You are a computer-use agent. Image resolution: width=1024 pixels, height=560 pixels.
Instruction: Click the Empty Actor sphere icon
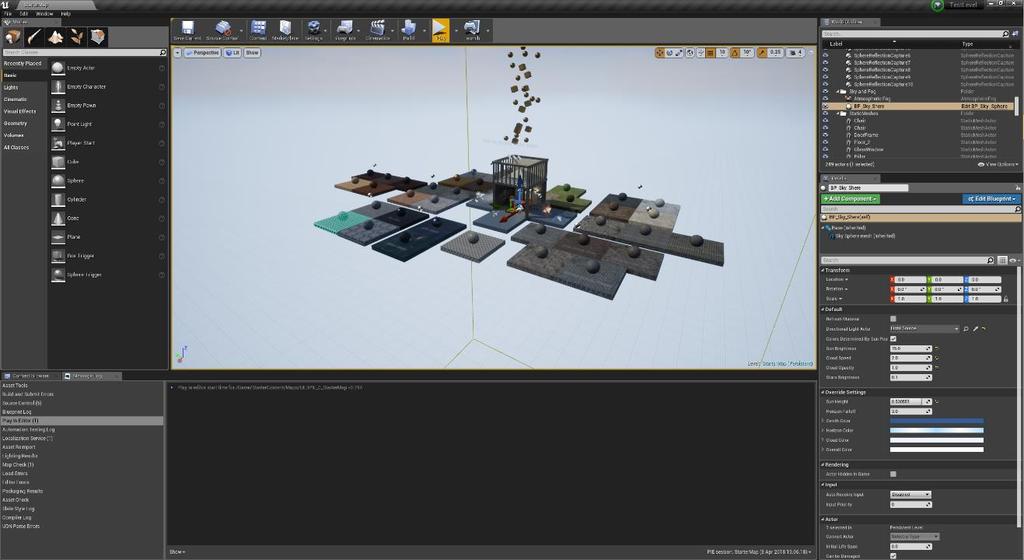(x=58, y=68)
